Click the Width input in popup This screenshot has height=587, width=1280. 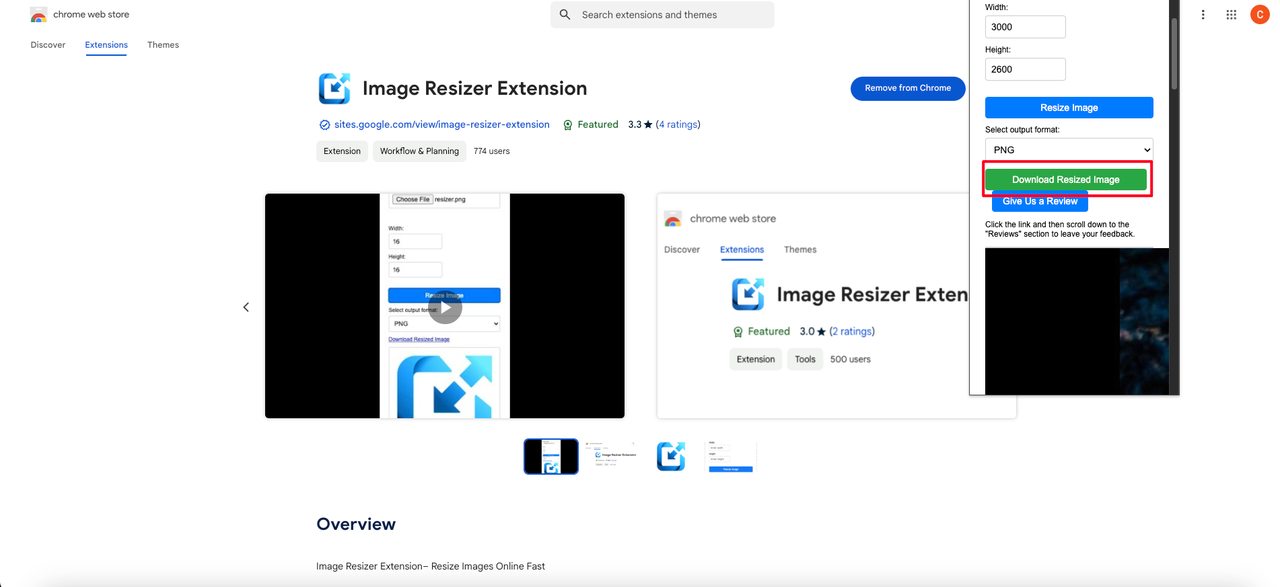pyautogui.click(x=1025, y=27)
